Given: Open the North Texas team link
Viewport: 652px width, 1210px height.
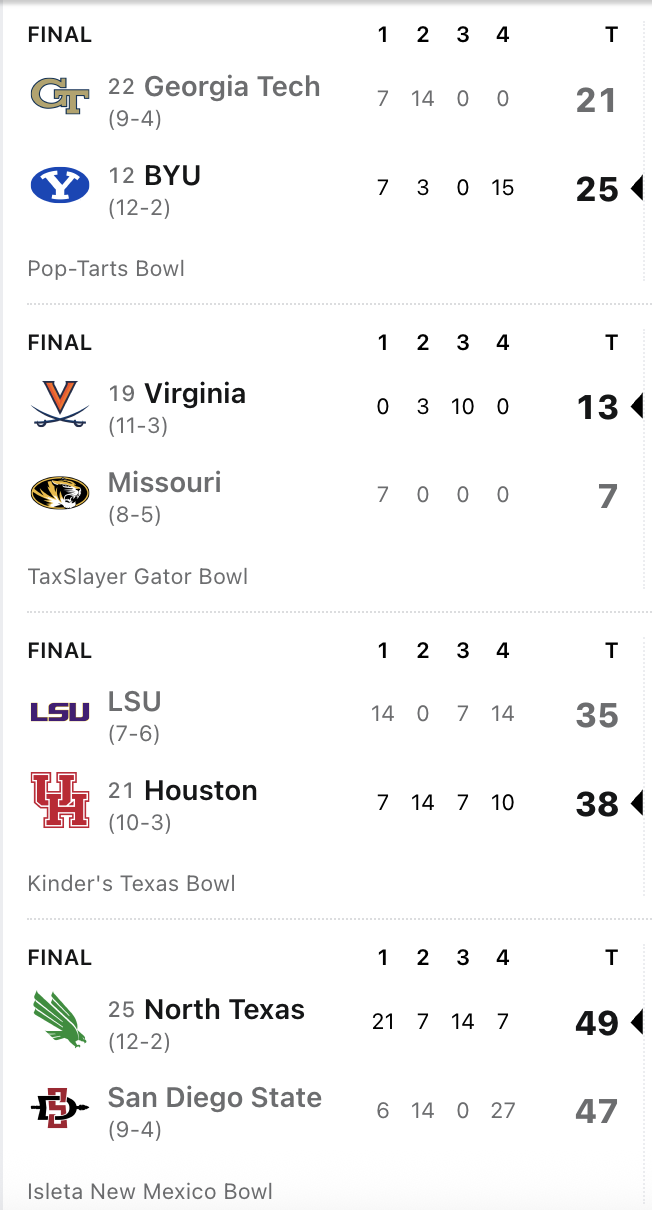Looking at the screenshot, I should [225, 1009].
